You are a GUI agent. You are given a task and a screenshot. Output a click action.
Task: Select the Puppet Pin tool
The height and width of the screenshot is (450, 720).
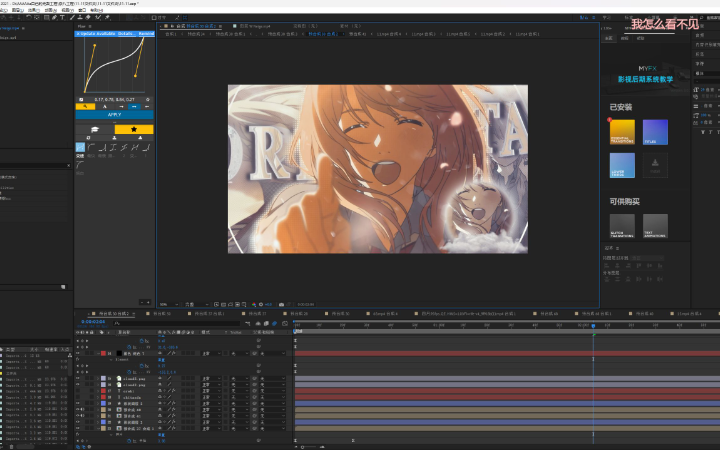point(107,17)
